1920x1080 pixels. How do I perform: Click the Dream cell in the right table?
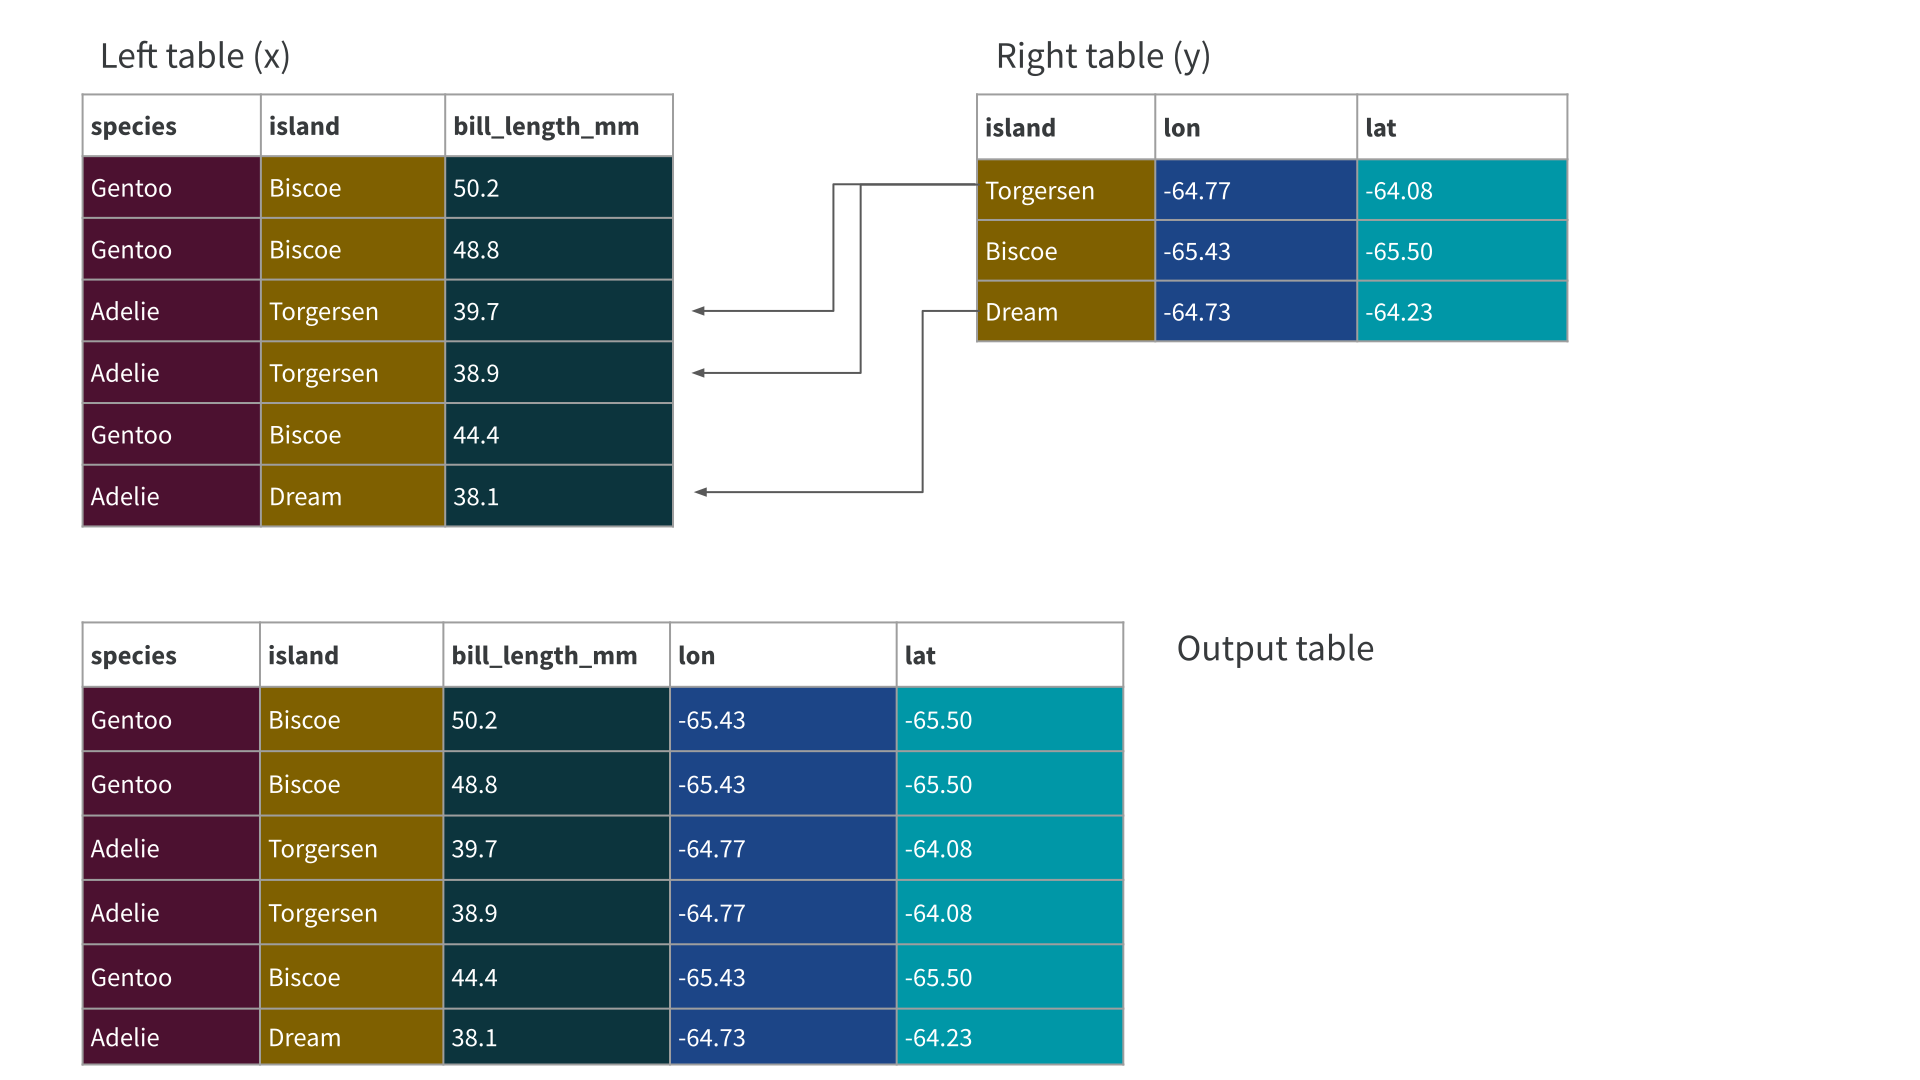[1065, 312]
